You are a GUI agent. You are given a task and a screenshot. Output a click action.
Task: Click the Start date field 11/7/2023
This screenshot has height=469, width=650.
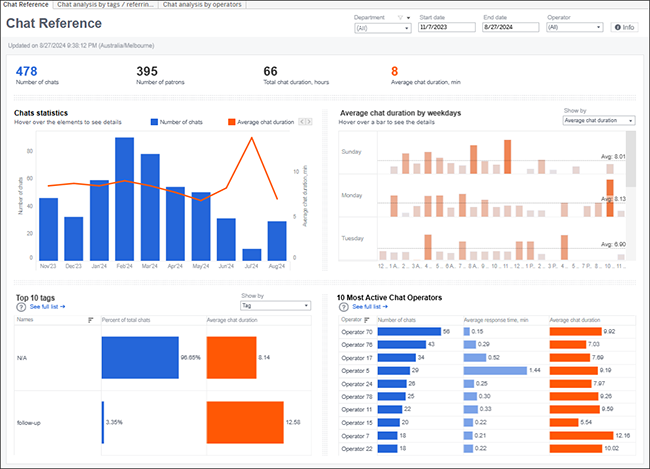pos(446,27)
